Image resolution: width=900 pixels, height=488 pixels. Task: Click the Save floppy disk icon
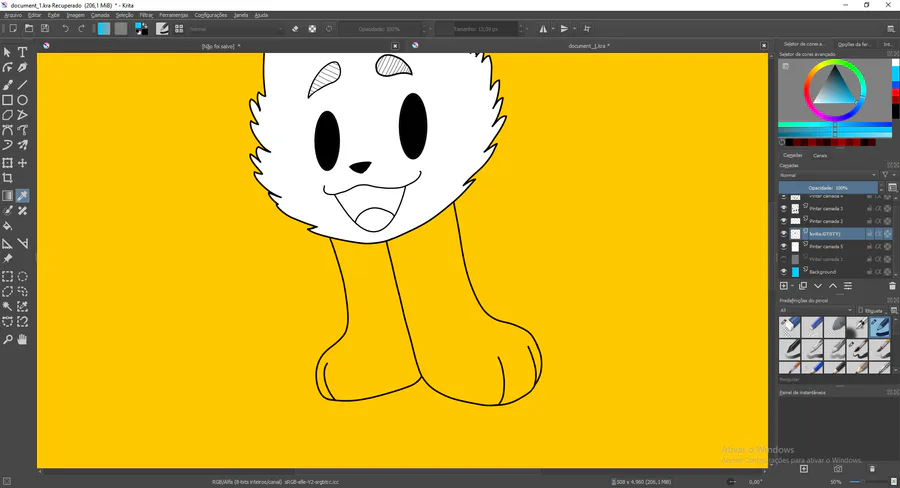coord(45,29)
